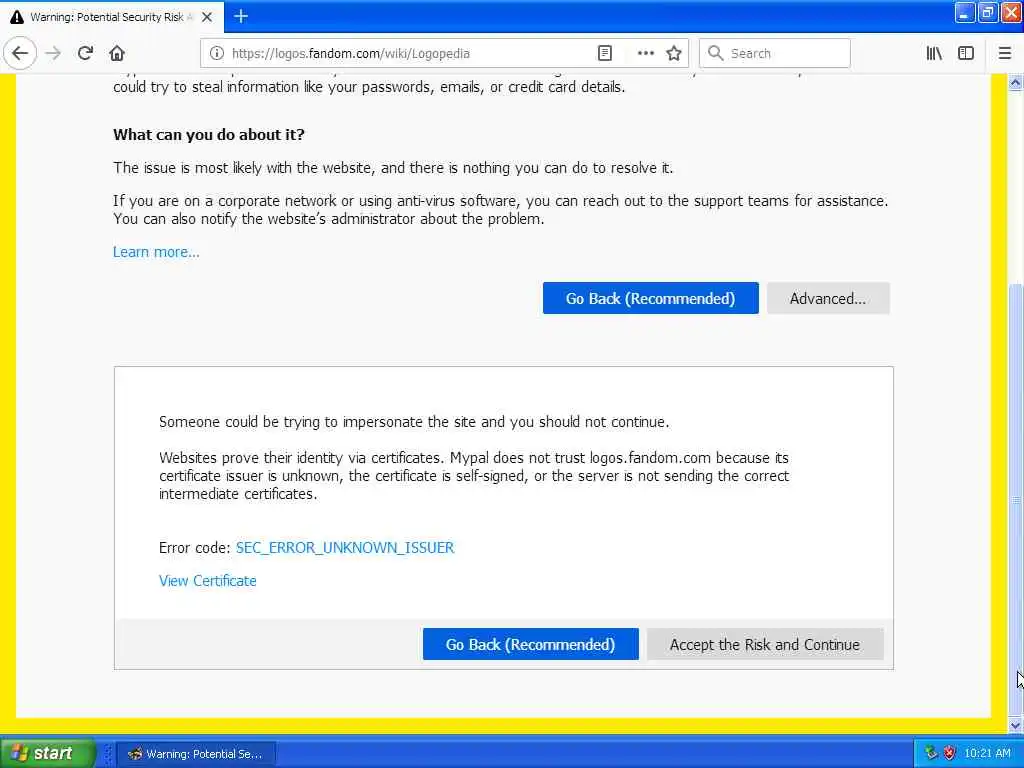Click the network tray icon
Screen dimensions: 1024x768
coord(931,753)
